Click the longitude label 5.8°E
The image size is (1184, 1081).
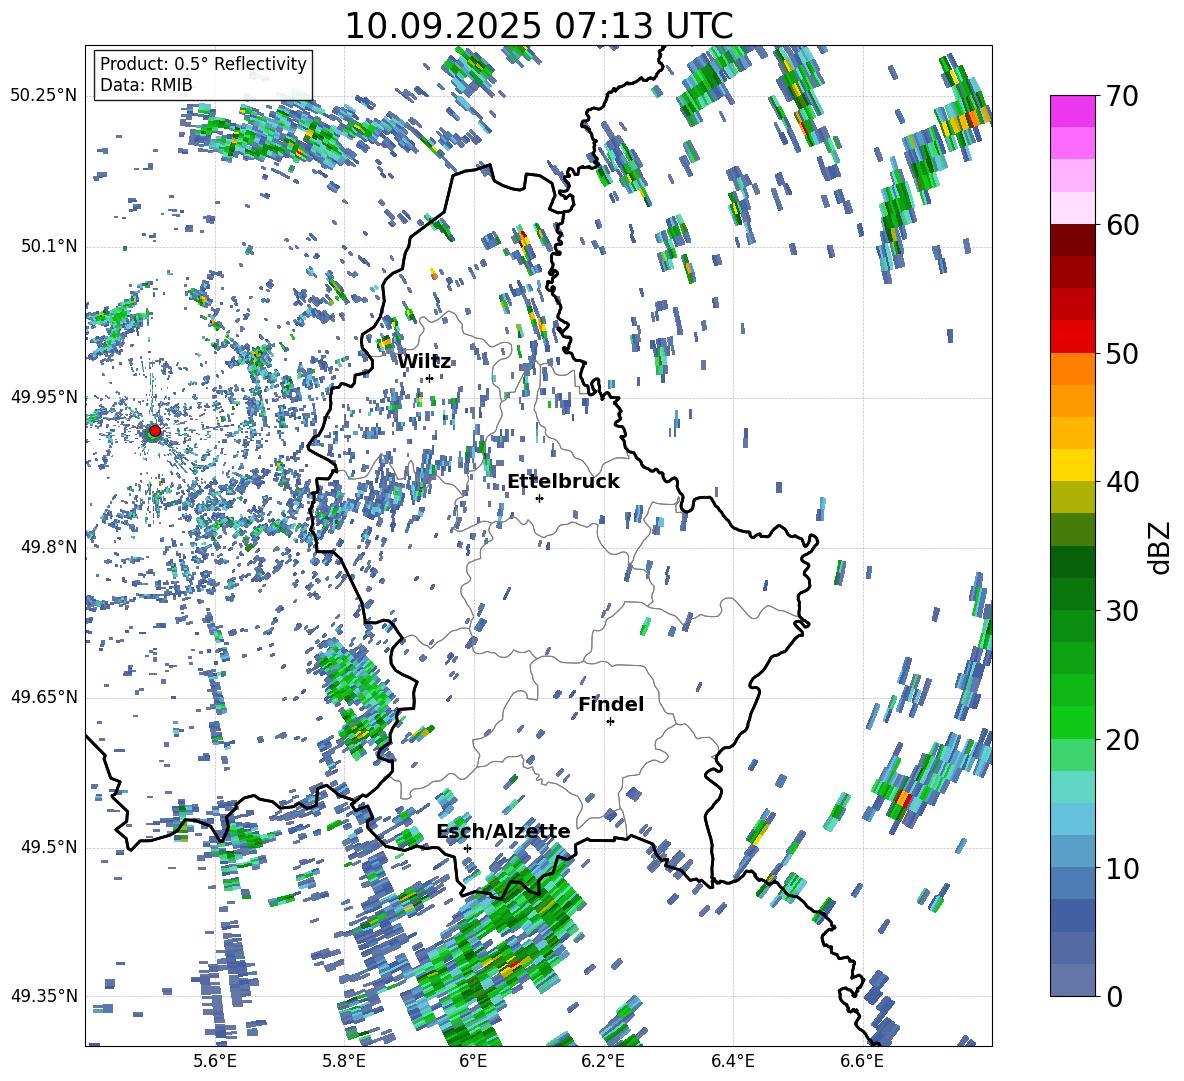344,1062
